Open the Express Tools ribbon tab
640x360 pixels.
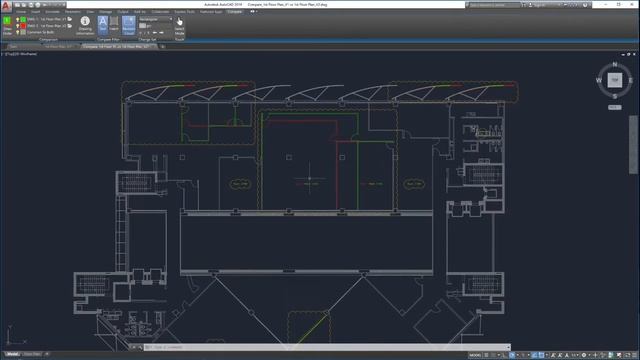tap(184, 12)
